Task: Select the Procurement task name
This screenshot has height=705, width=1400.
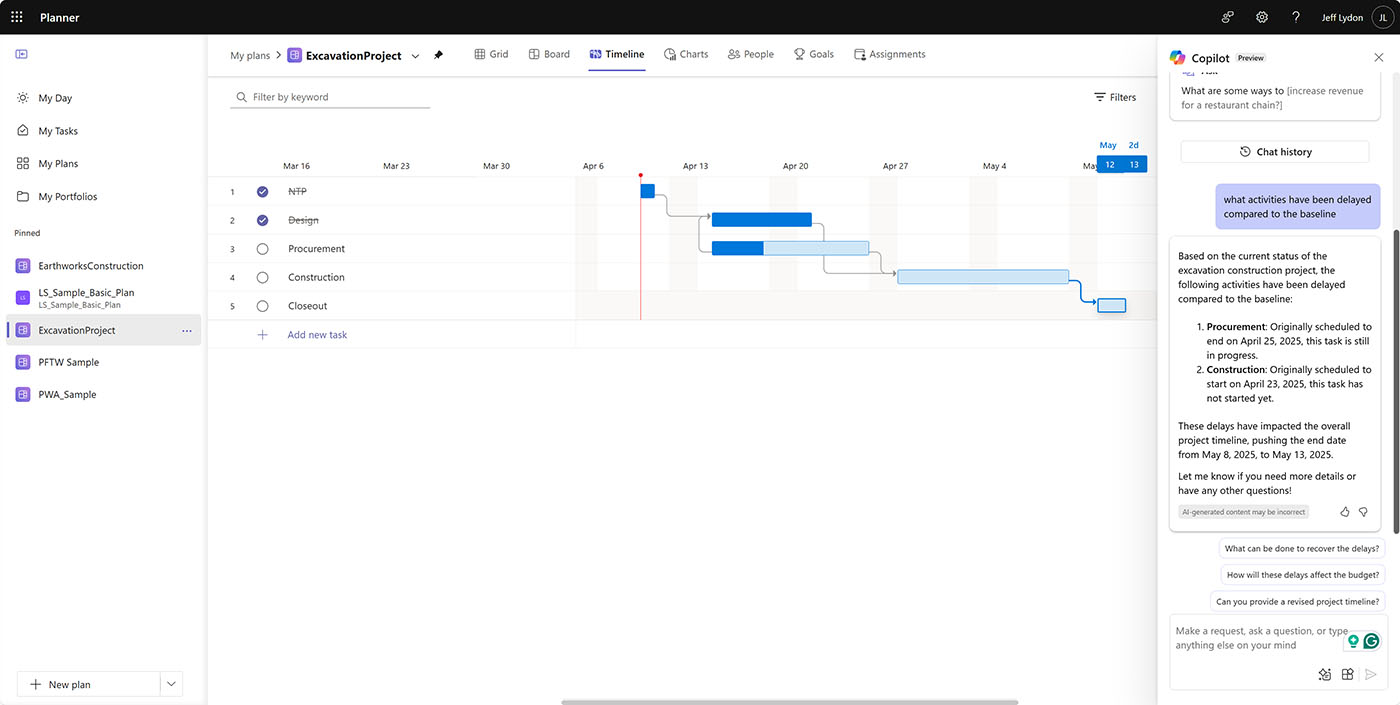Action: pos(316,248)
